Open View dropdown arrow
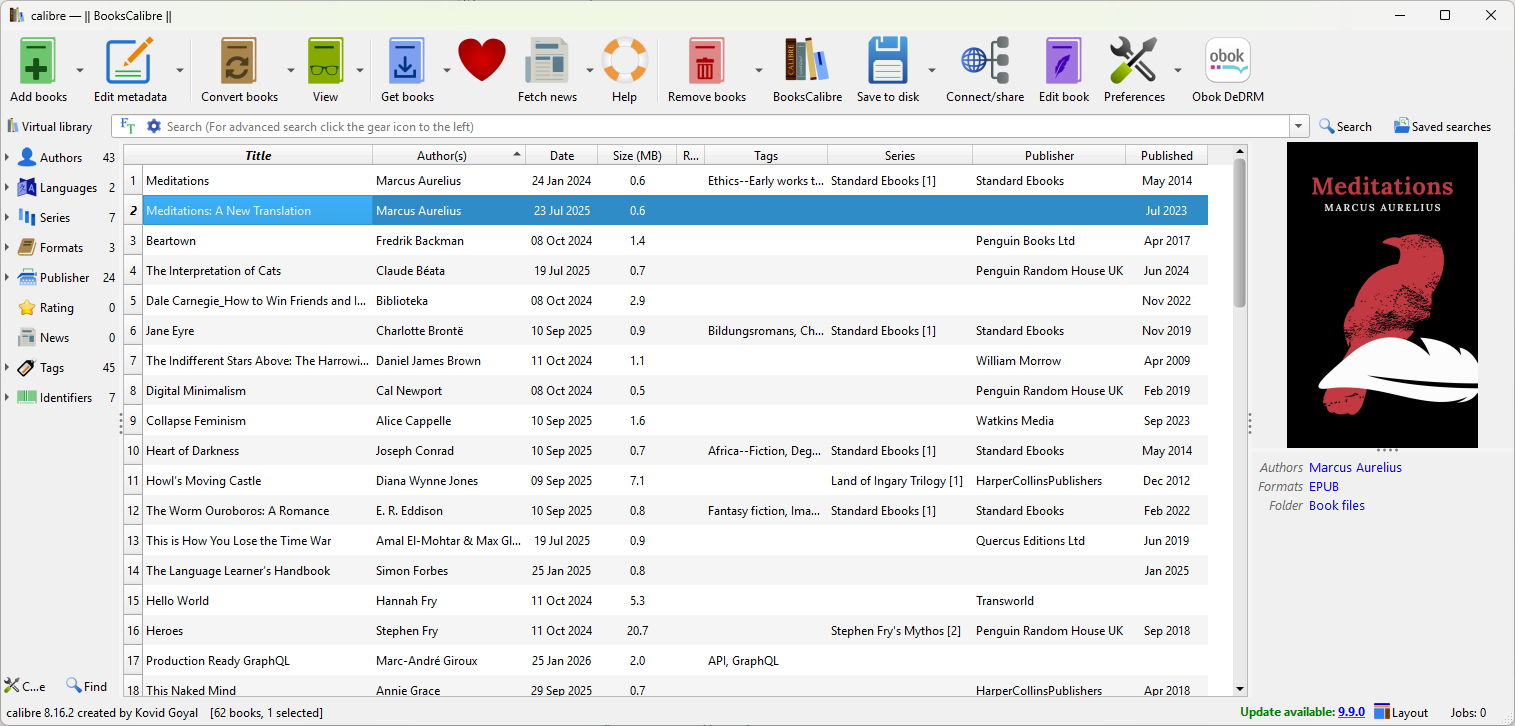 [x=359, y=70]
